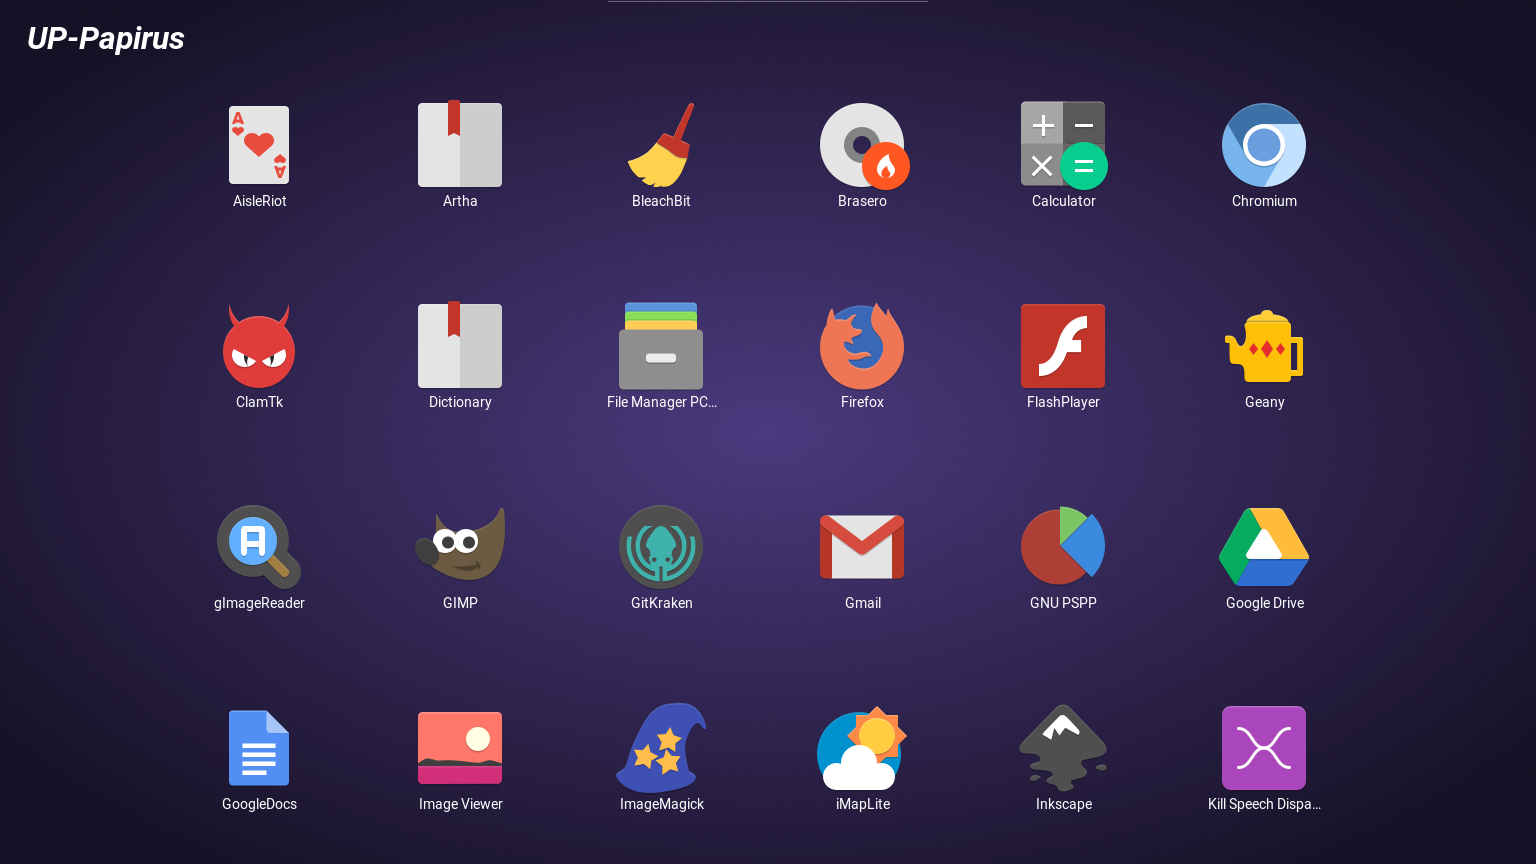Select the "Gmail" label text

point(862,603)
